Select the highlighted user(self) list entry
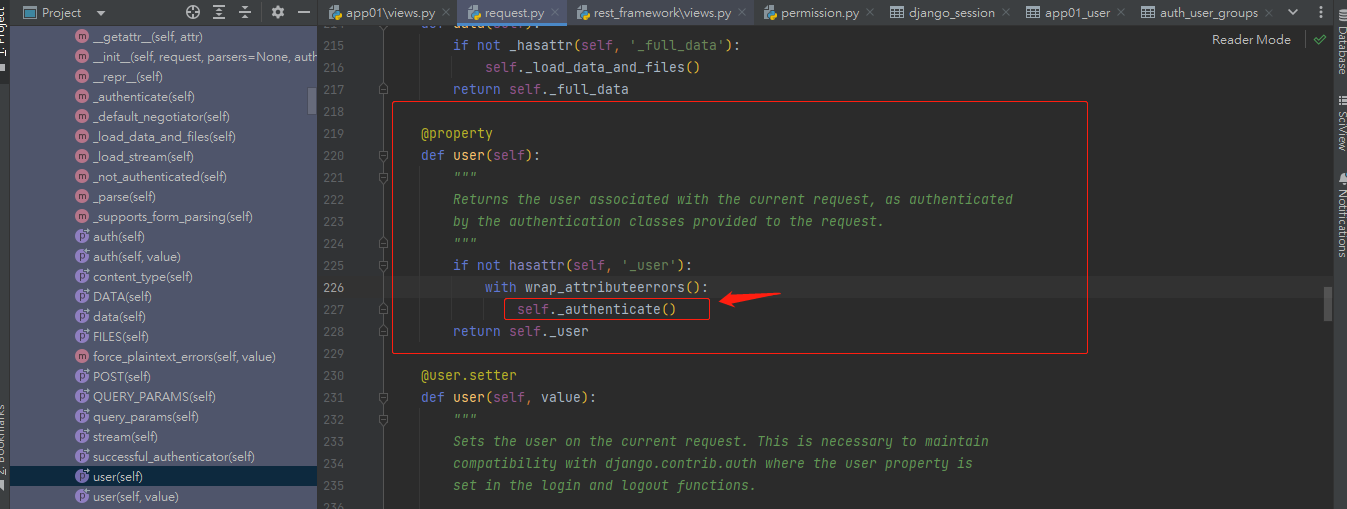This screenshot has height=509, width=1347. [x=163, y=476]
